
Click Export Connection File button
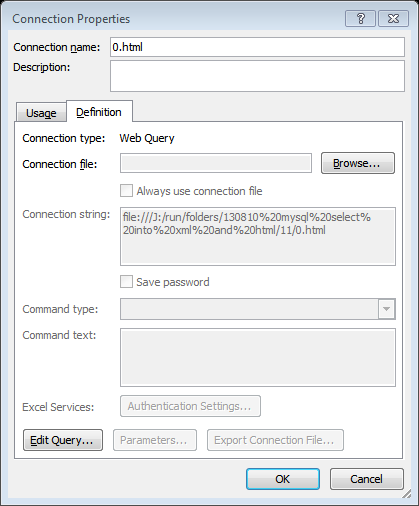pyautogui.click(x=275, y=440)
